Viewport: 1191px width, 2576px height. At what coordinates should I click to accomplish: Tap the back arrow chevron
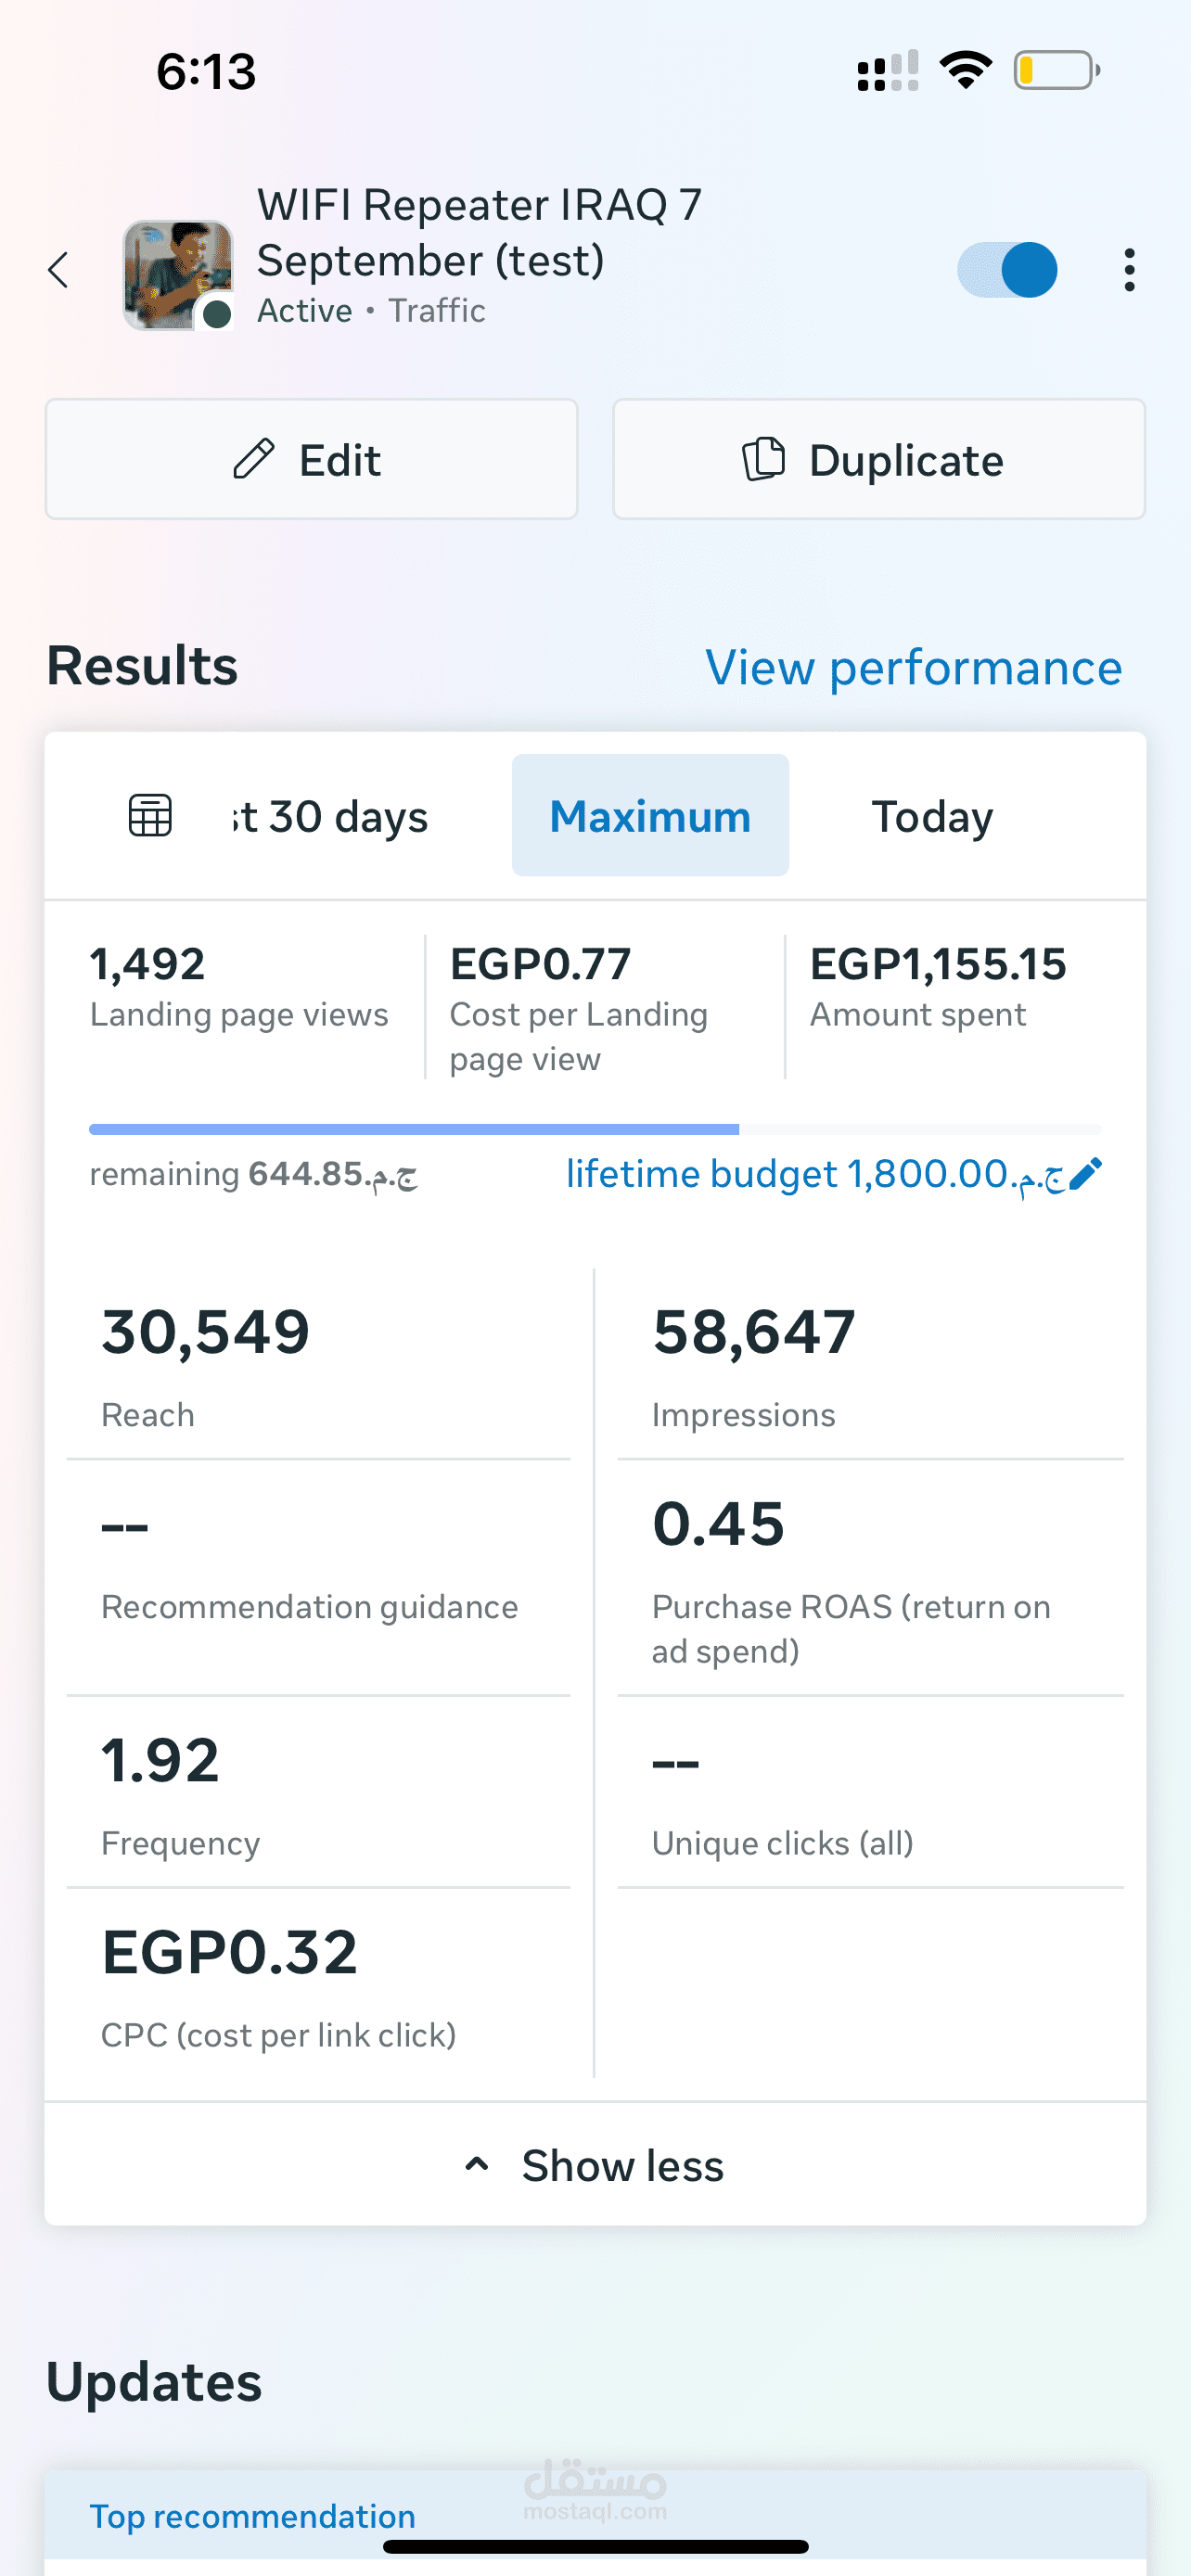[x=59, y=270]
